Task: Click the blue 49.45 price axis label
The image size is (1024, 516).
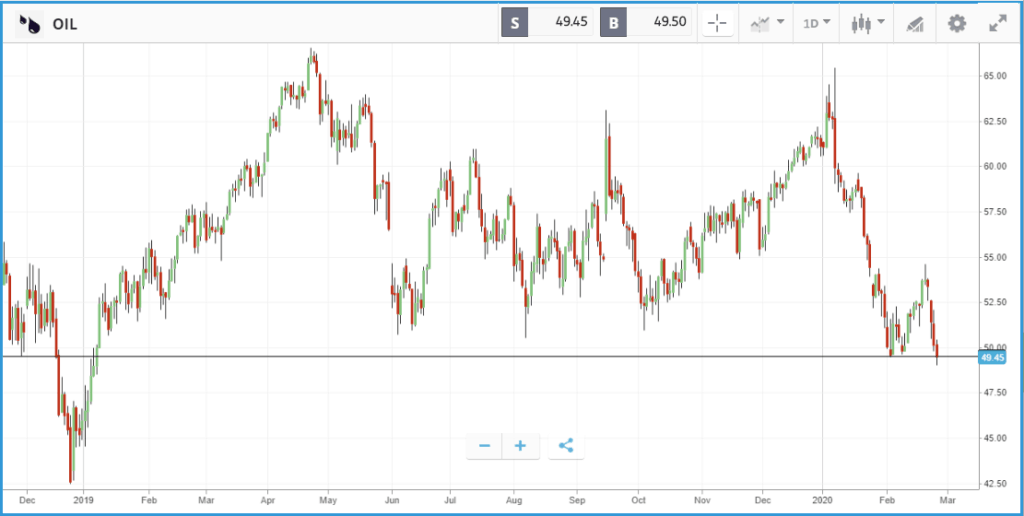Action: (x=992, y=357)
